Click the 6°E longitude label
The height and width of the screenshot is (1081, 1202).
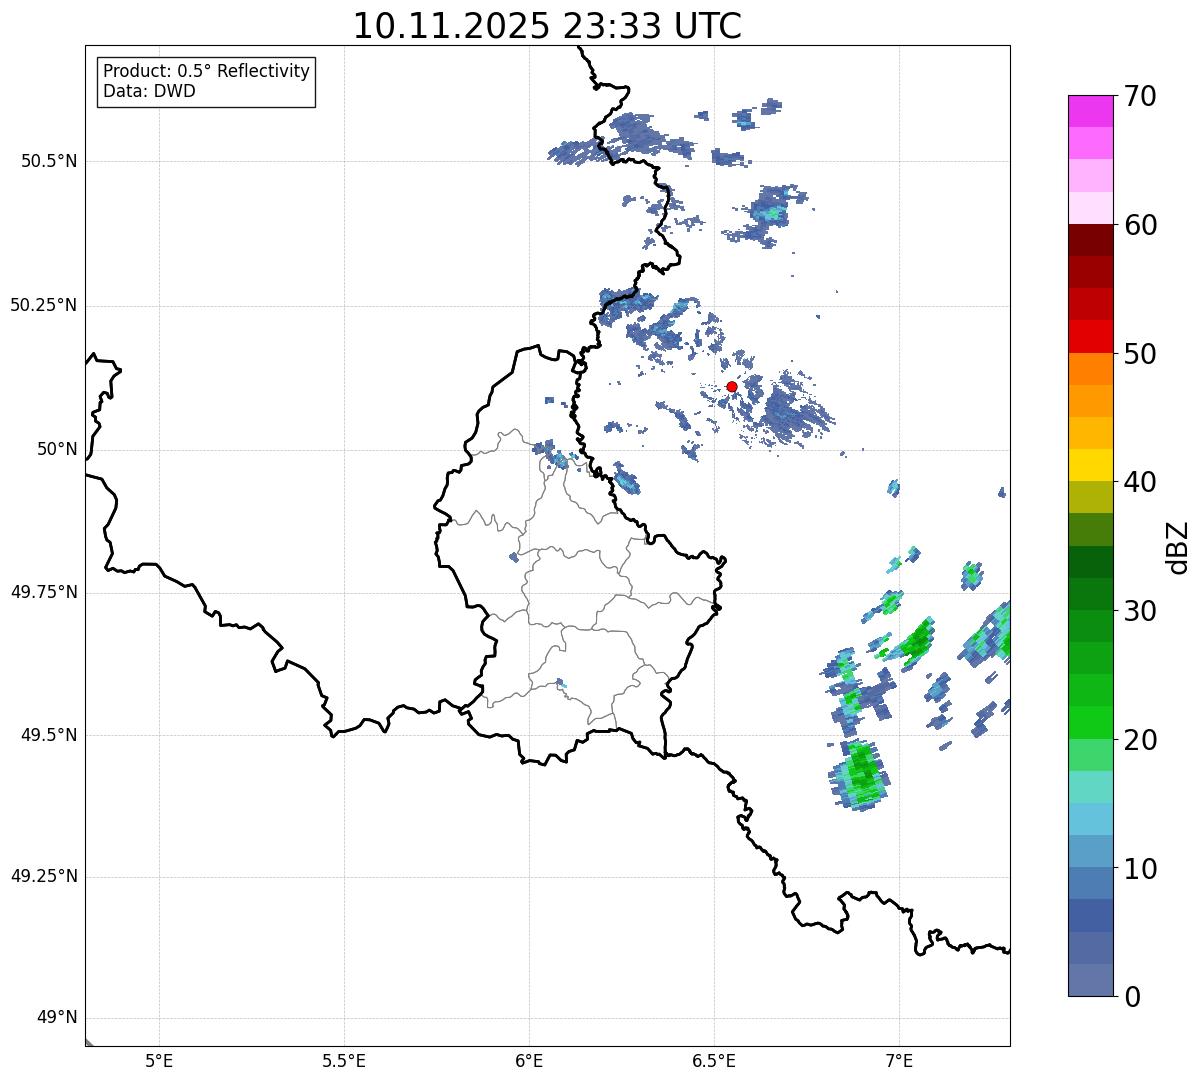click(529, 1060)
